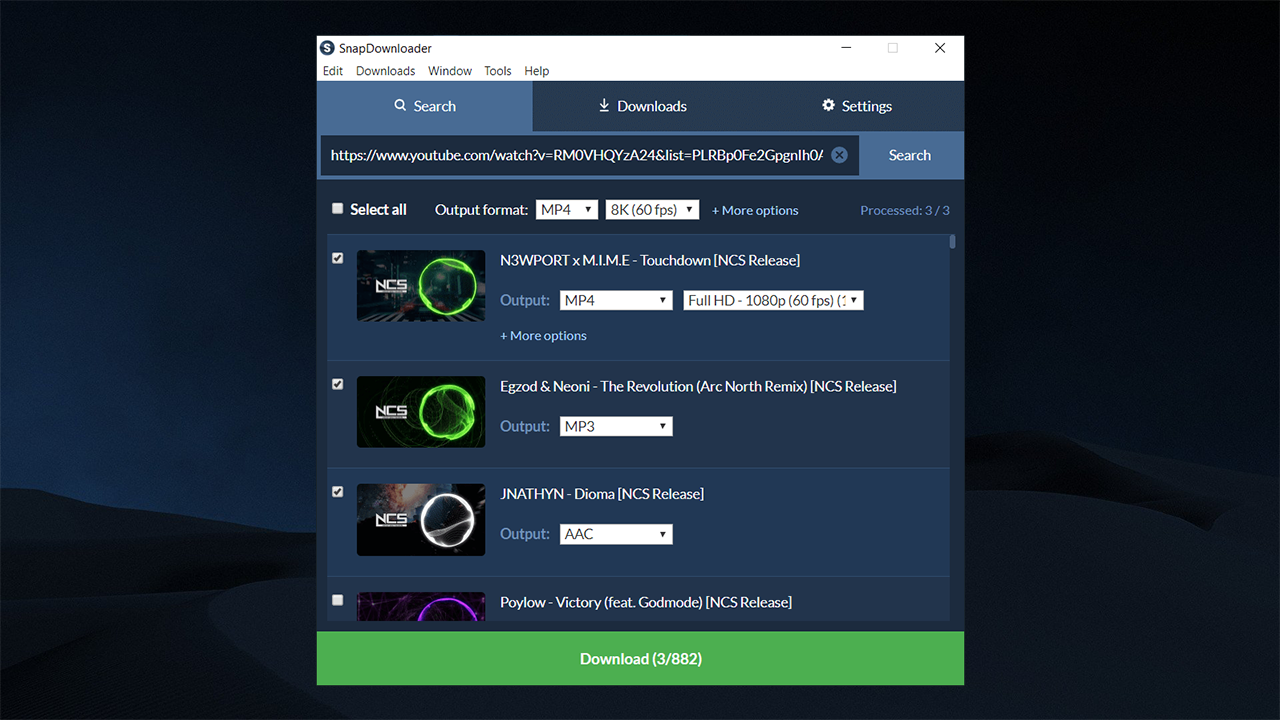Open the AAC output dropdown for Dioma

pos(616,534)
